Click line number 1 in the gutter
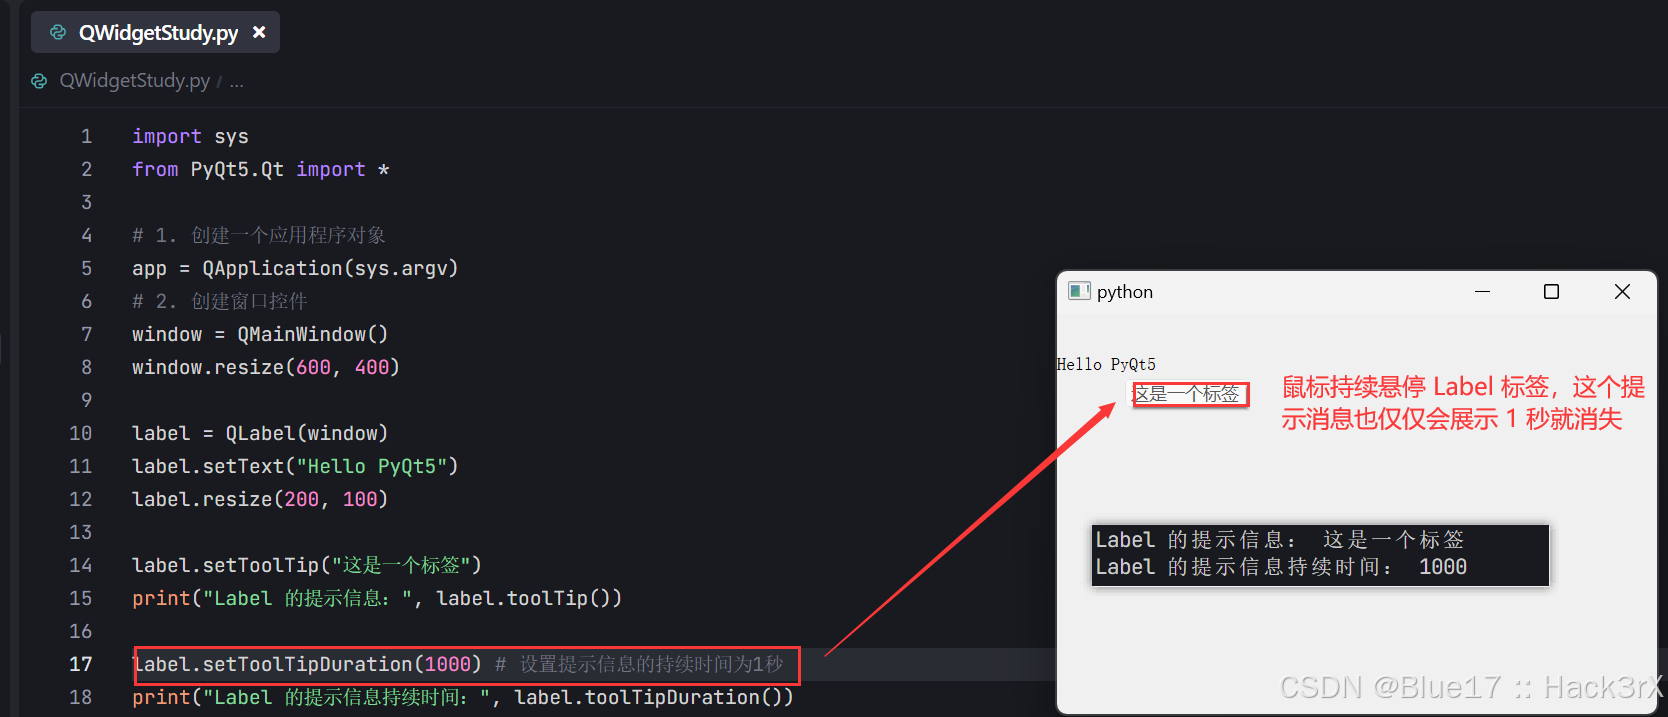The height and width of the screenshot is (717, 1668). click(86, 136)
